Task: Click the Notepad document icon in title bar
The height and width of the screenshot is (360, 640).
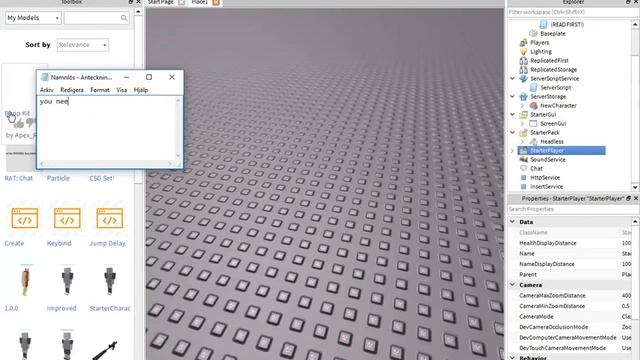Action: click(x=45, y=77)
